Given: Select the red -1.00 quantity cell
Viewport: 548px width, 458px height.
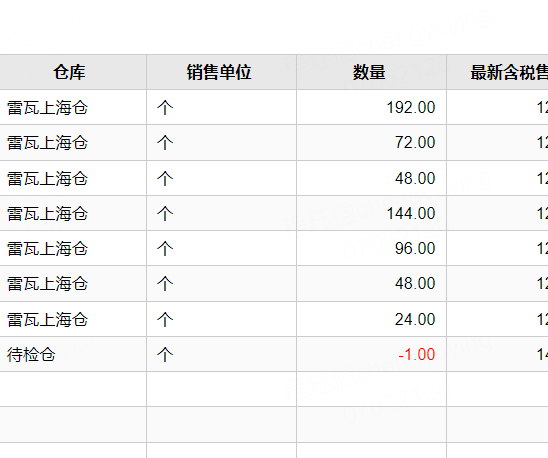Looking at the screenshot, I should pos(372,354).
